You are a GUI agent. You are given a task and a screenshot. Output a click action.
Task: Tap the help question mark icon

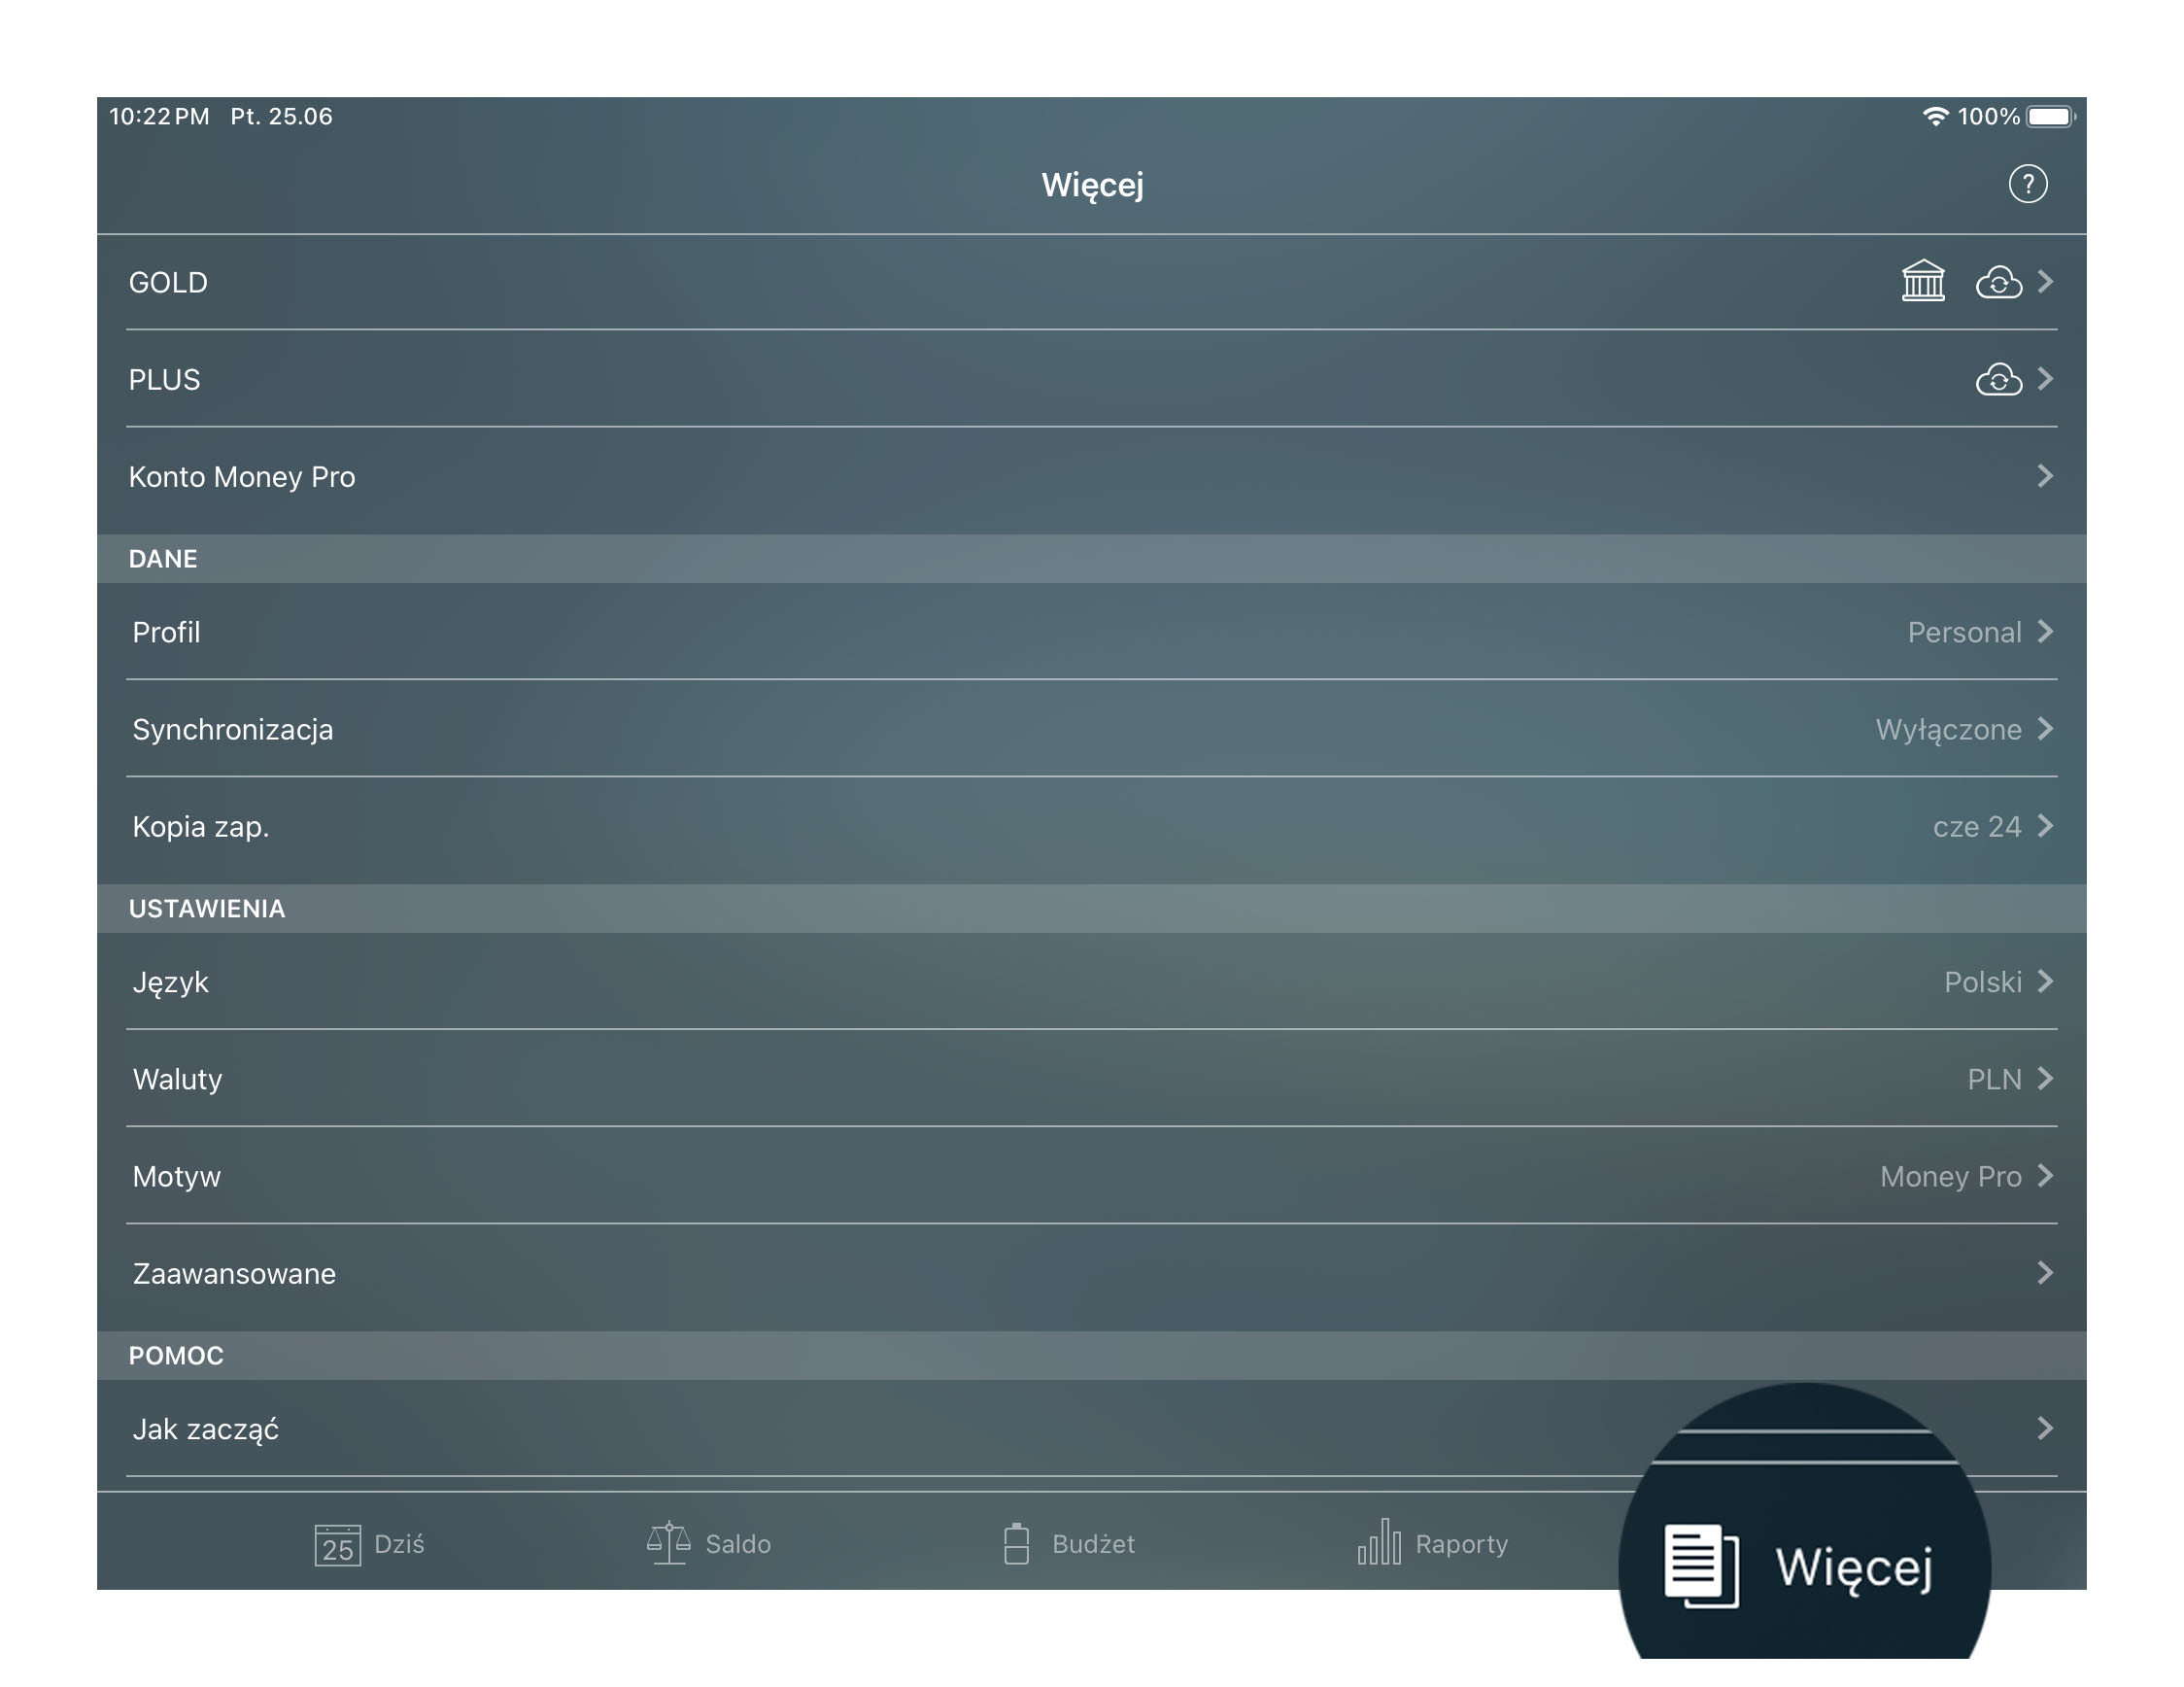(x=2025, y=185)
